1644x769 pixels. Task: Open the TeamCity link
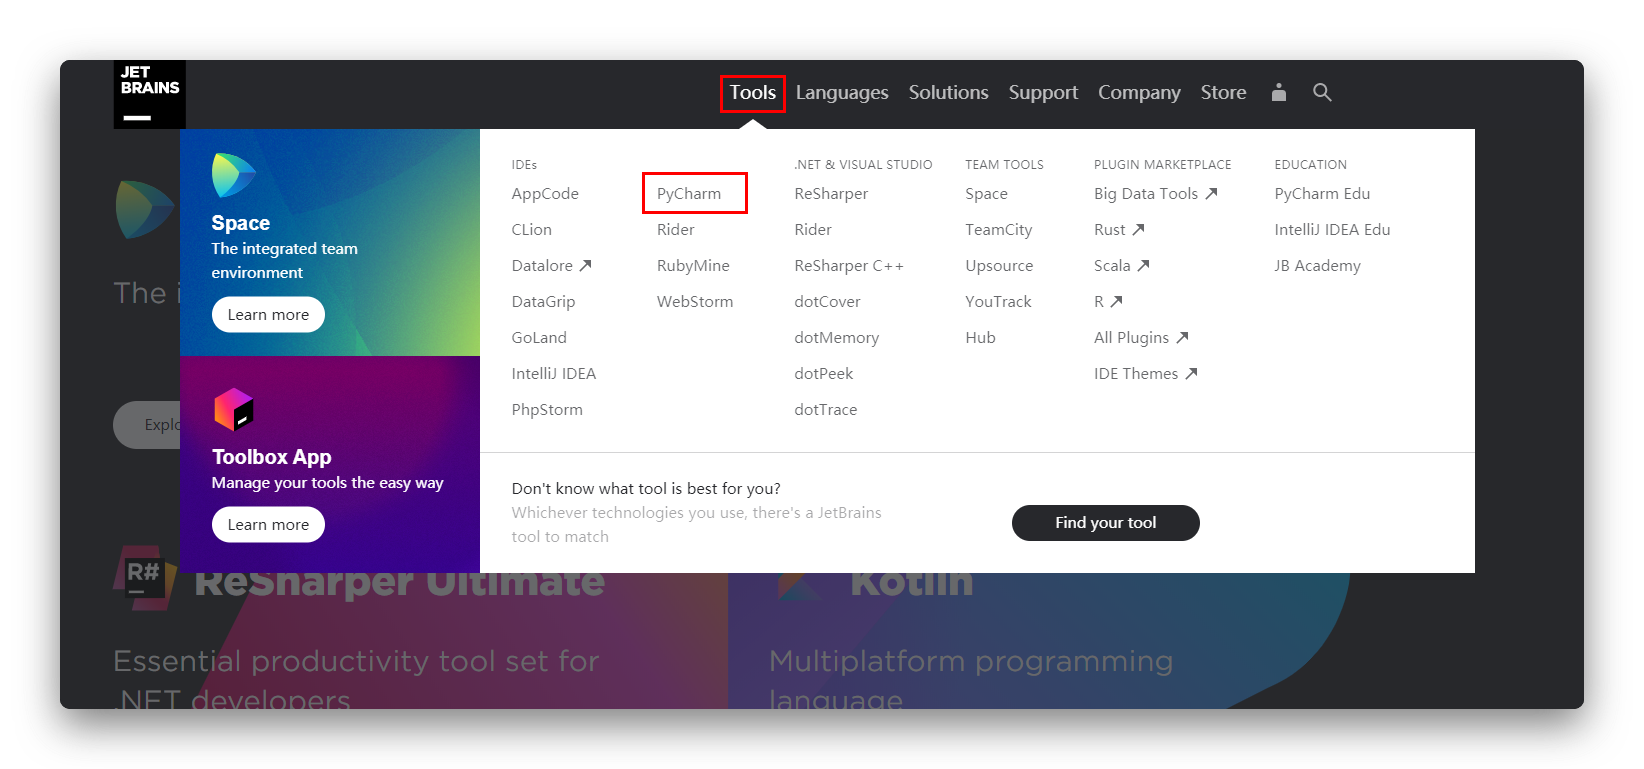pos(999,229)
